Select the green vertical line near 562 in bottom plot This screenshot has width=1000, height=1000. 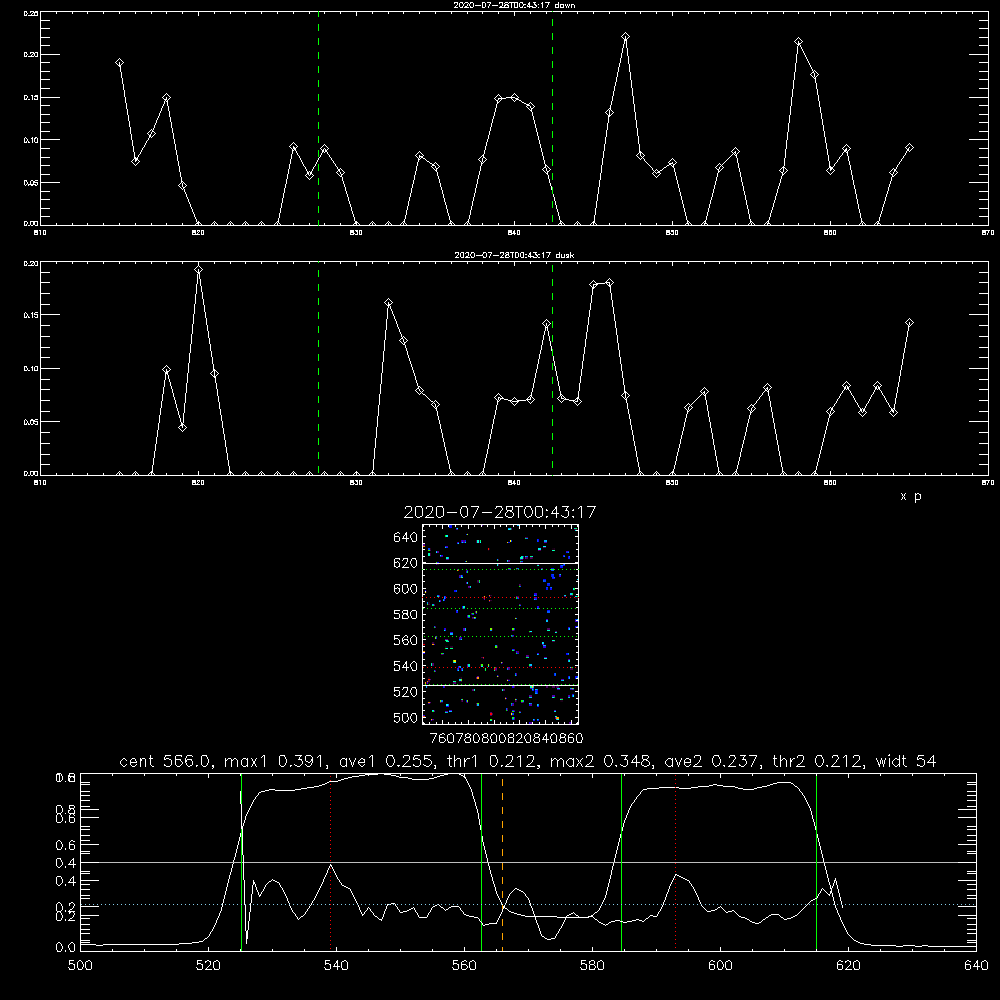pyautogui.click(x=482, y=862)
